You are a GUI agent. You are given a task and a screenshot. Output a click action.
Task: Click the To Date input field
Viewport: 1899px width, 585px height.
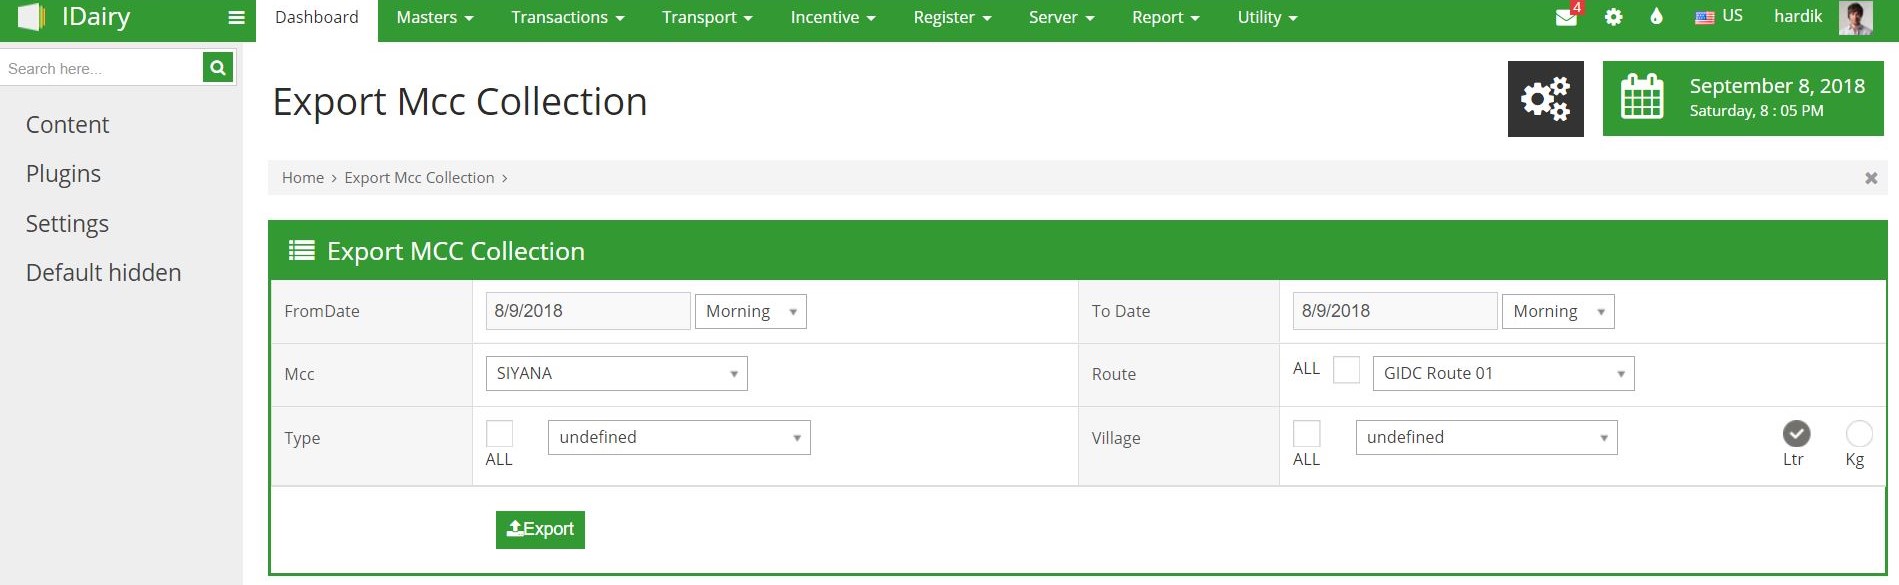pos(1394,311)
